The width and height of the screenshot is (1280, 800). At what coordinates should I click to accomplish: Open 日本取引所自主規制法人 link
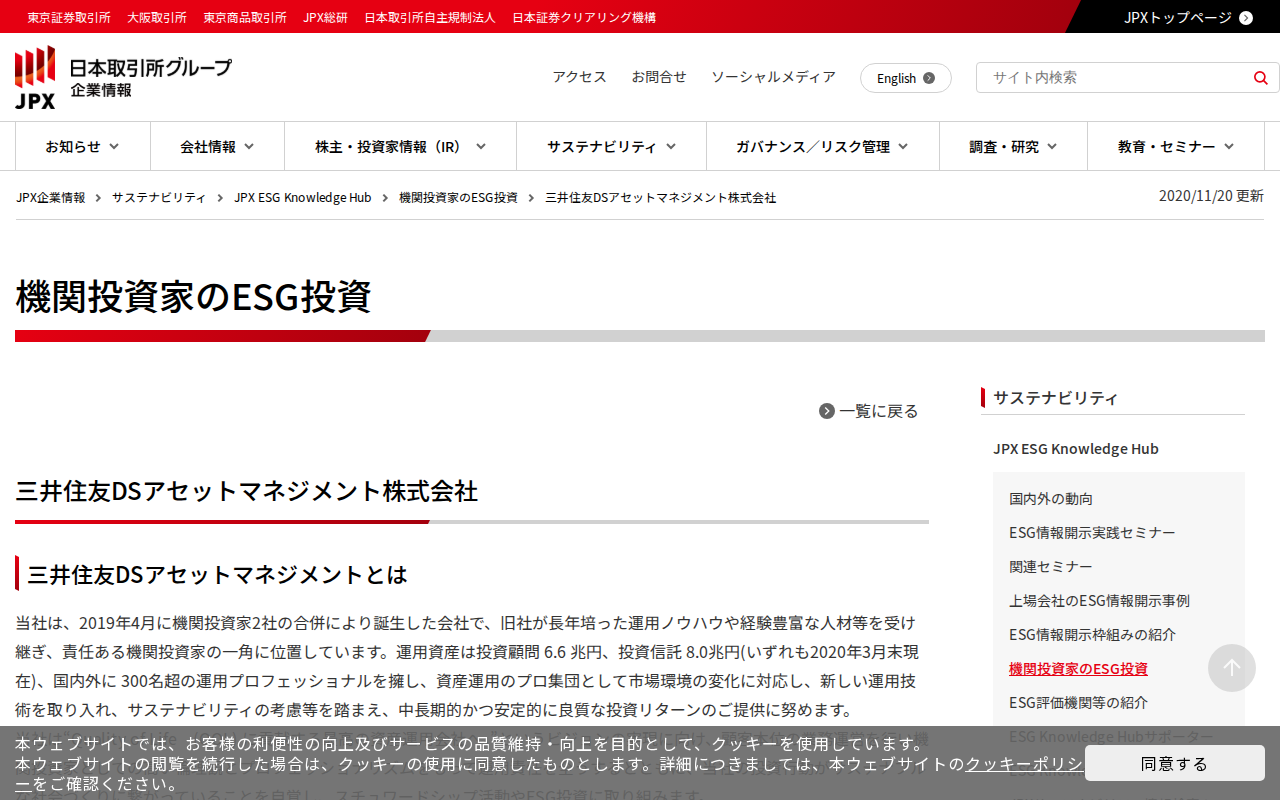click(430, 17)
